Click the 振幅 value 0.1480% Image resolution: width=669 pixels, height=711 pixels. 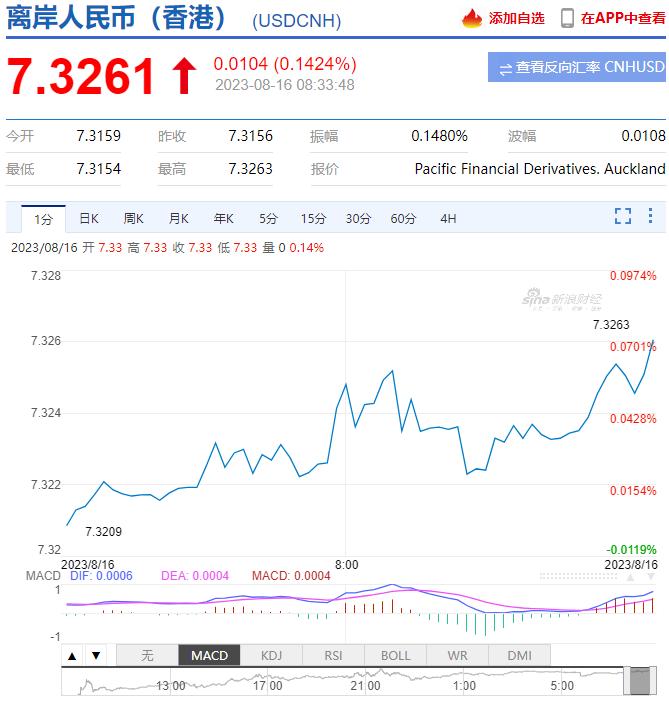[x=439, y=136]
